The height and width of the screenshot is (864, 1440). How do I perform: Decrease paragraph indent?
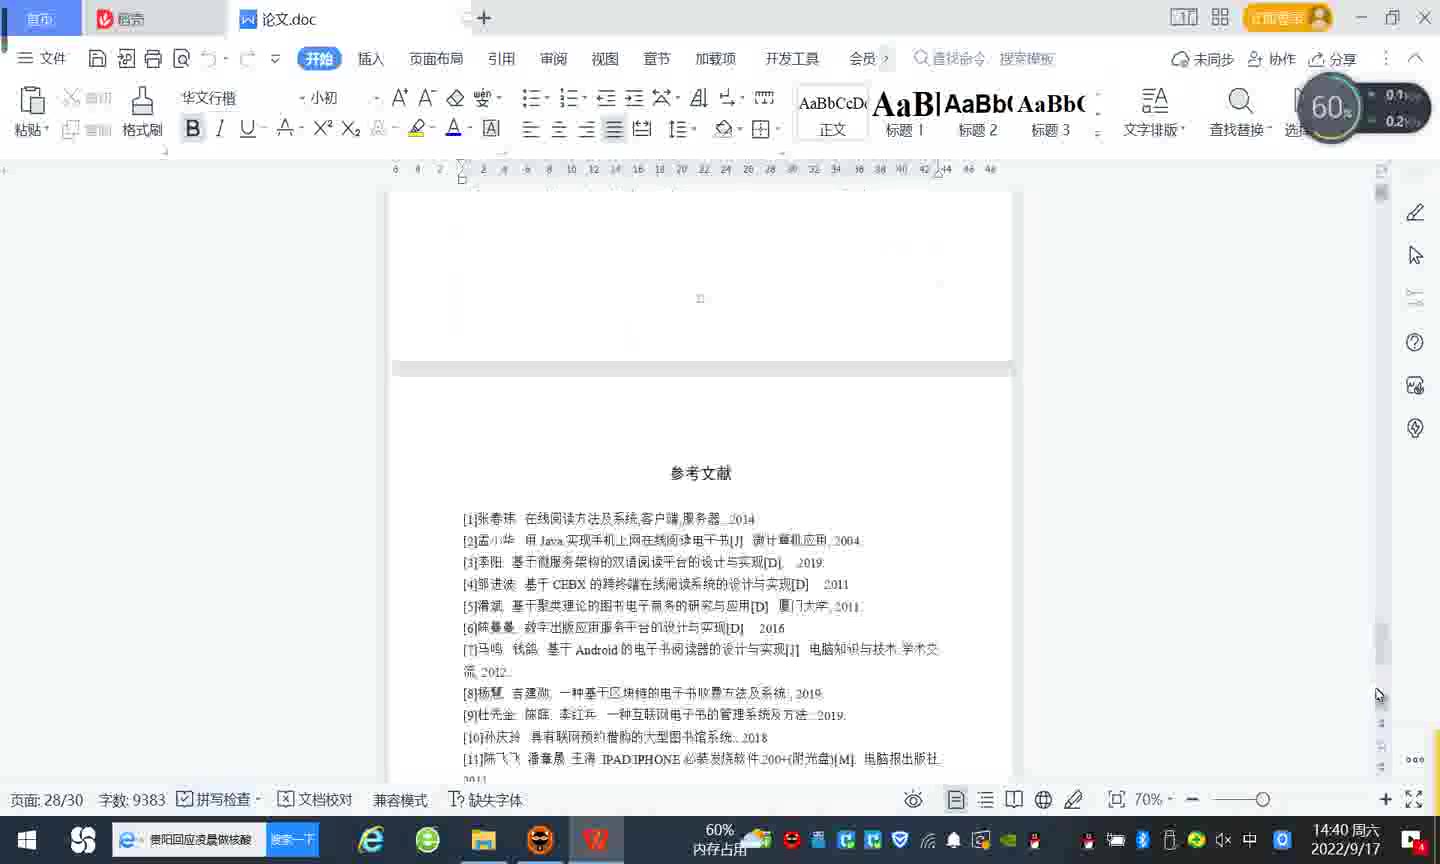coord(606,97)
